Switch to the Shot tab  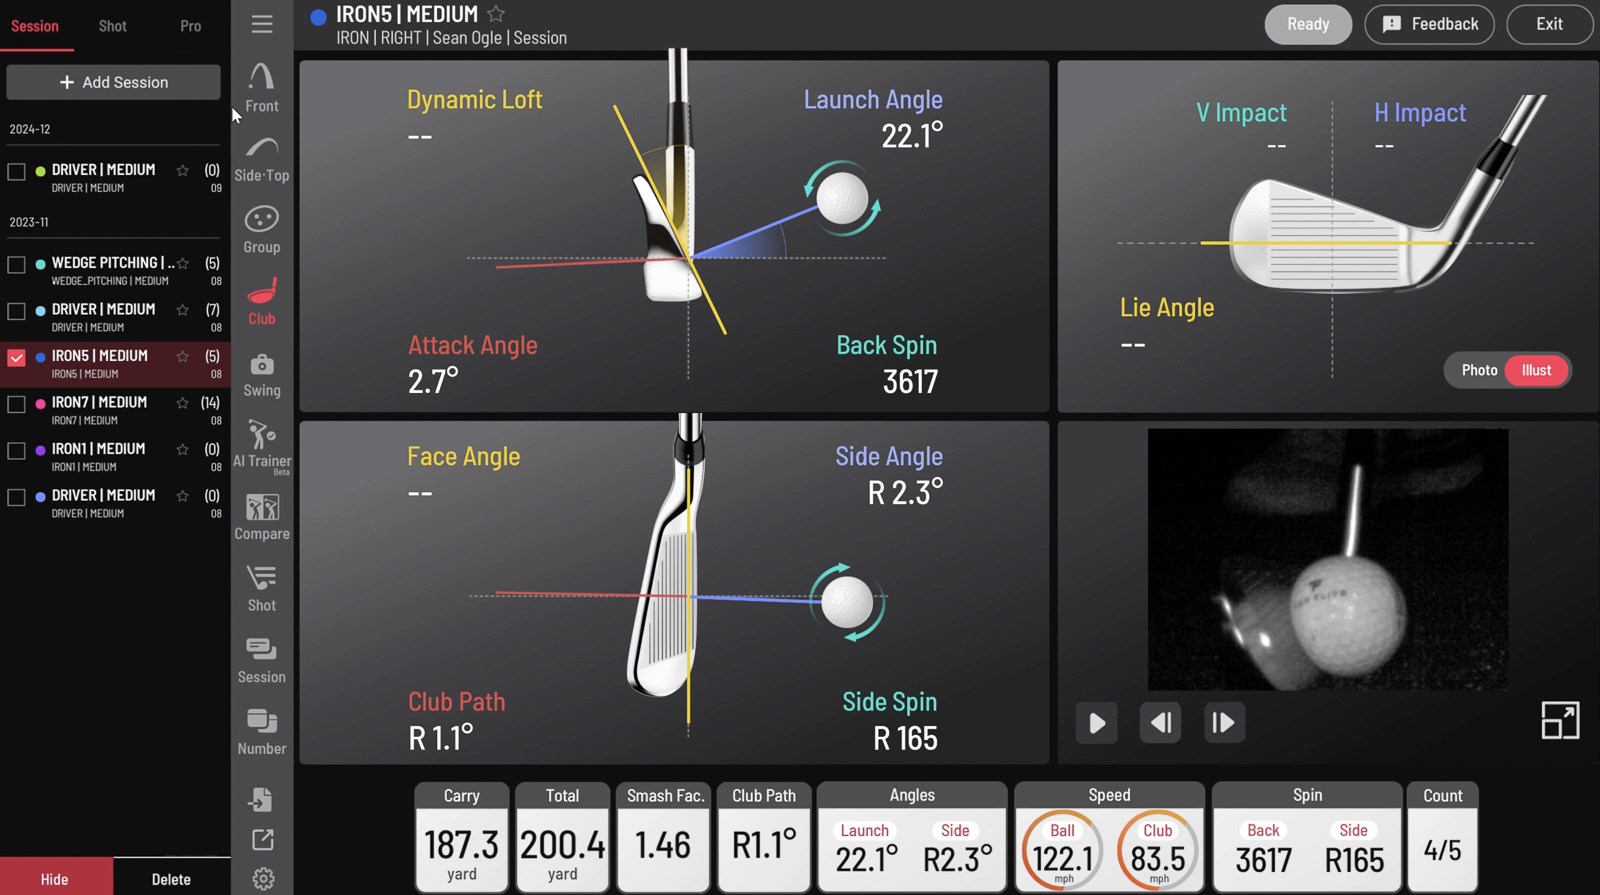(113, 26)
